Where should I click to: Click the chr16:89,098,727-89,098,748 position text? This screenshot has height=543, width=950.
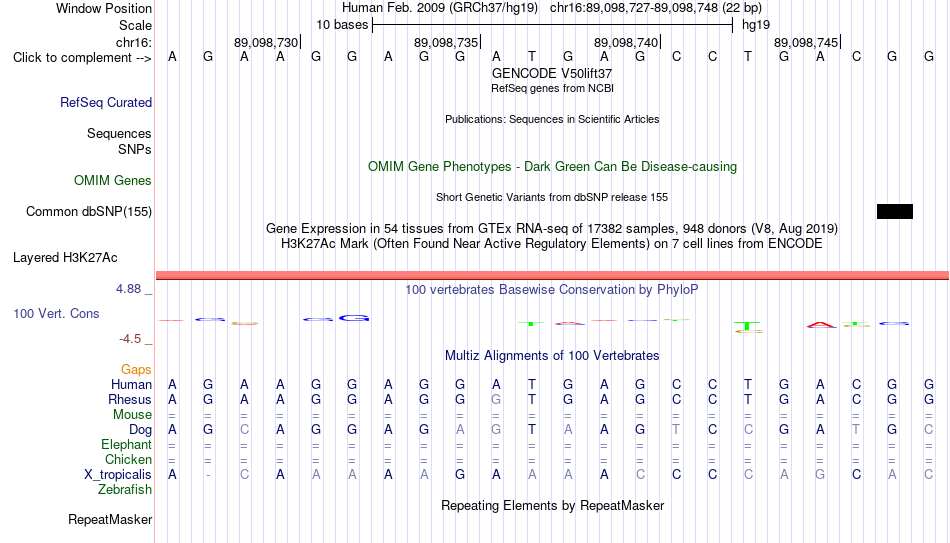pyautogui.click(x=656, y=8)
